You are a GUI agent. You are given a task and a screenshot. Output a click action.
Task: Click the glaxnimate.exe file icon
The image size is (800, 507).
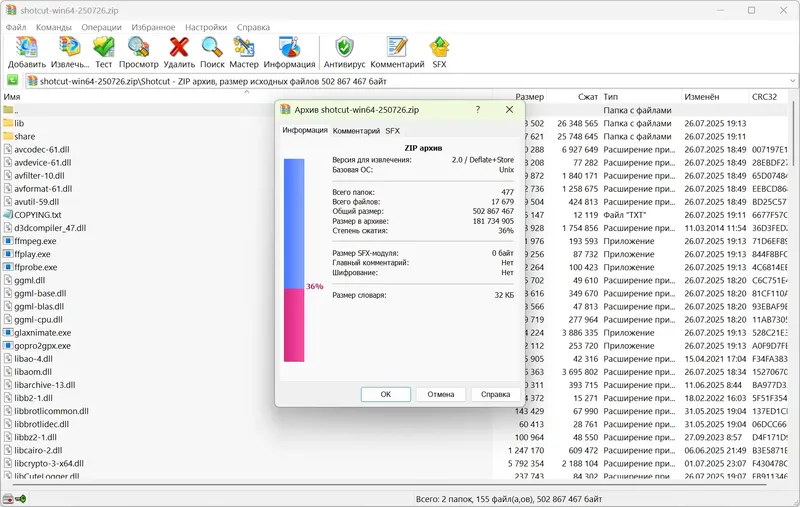pos(8,333)
